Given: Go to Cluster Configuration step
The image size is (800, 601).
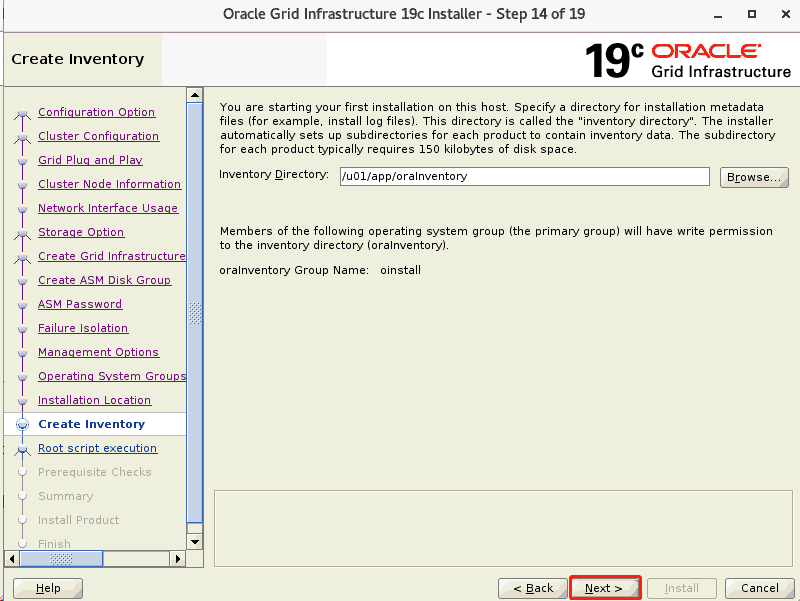Looking at the screenshot, I should [98, 136].
